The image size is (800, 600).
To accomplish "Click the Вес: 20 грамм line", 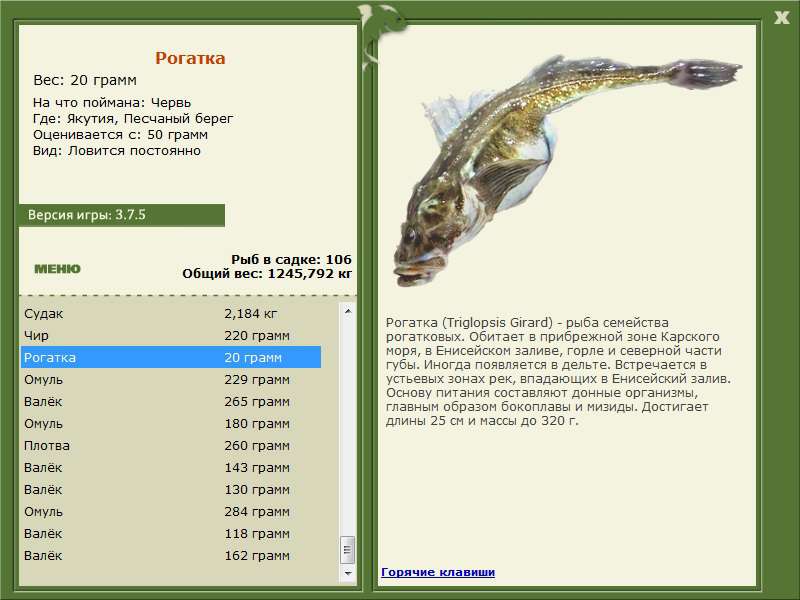I will 85,80.
